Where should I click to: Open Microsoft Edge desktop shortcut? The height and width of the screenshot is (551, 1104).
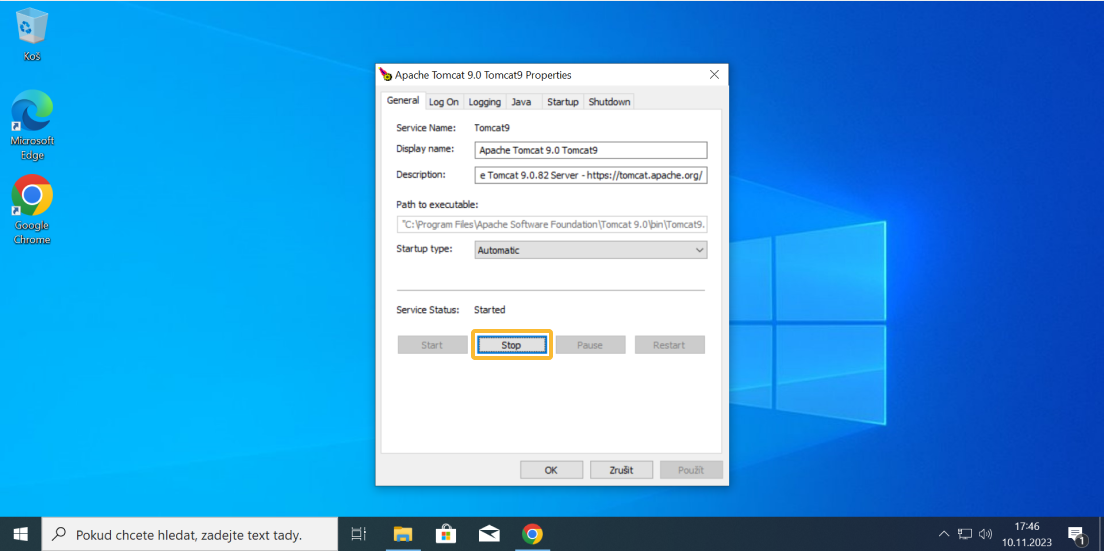[x=32, y=125]
